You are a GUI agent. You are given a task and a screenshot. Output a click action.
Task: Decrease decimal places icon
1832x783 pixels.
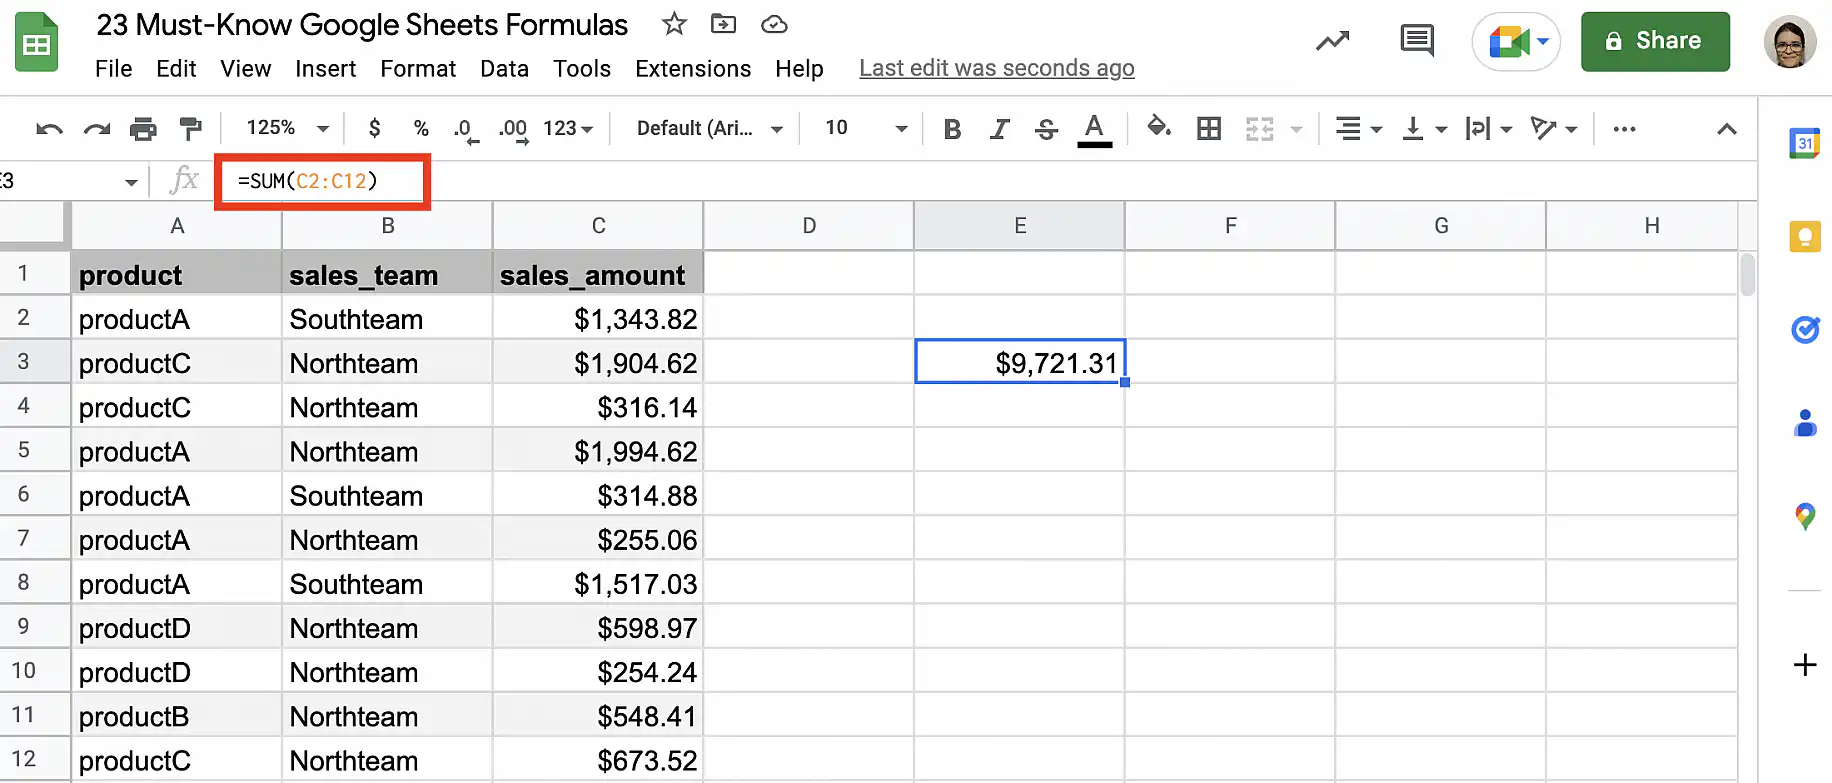pyautogui.click(x=465, y=130)
